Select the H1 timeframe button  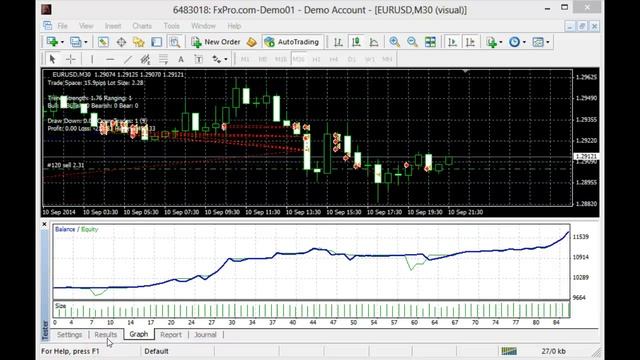(316, 59)
